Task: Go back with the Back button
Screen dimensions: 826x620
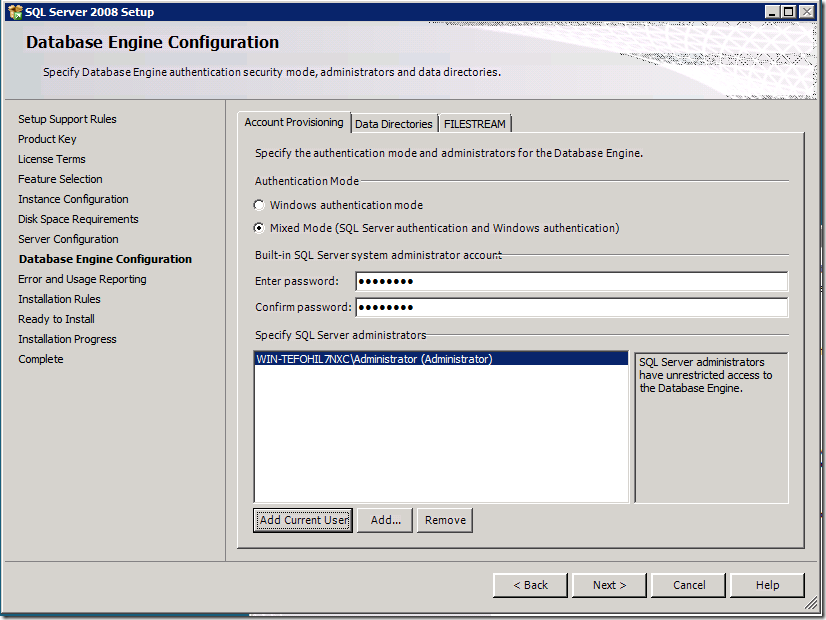Action: coord(530,585)
